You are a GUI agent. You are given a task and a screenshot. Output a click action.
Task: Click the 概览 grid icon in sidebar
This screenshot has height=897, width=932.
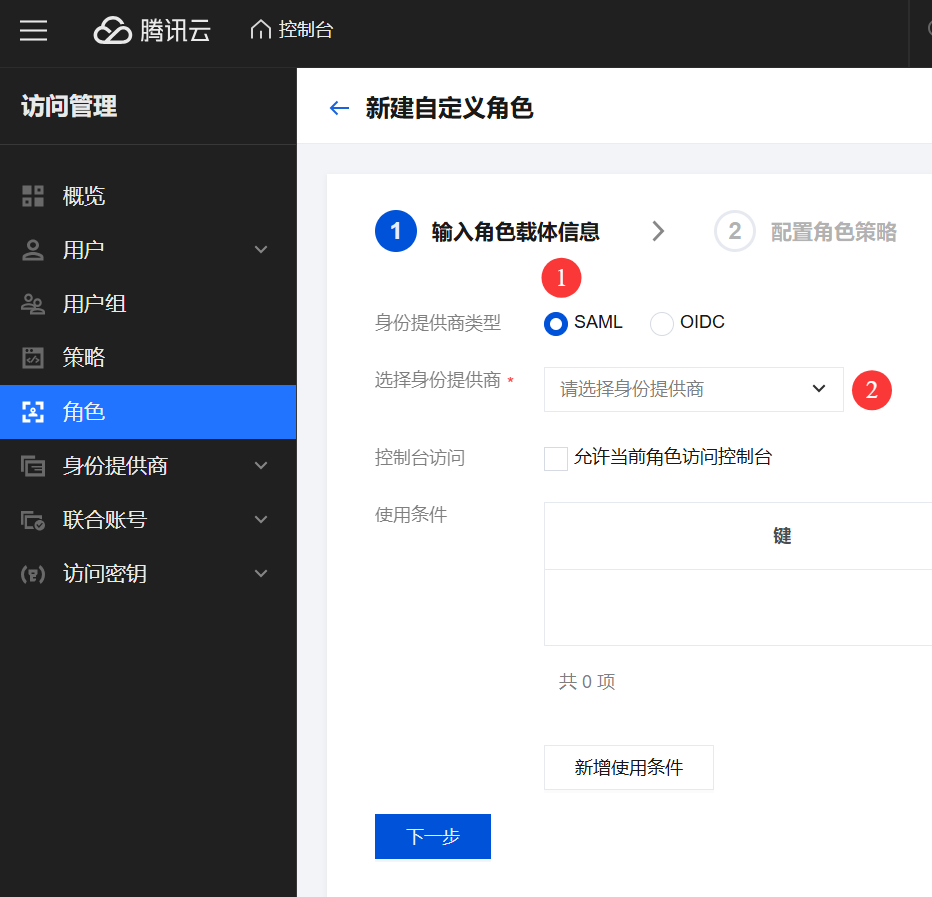coord(33,196)
